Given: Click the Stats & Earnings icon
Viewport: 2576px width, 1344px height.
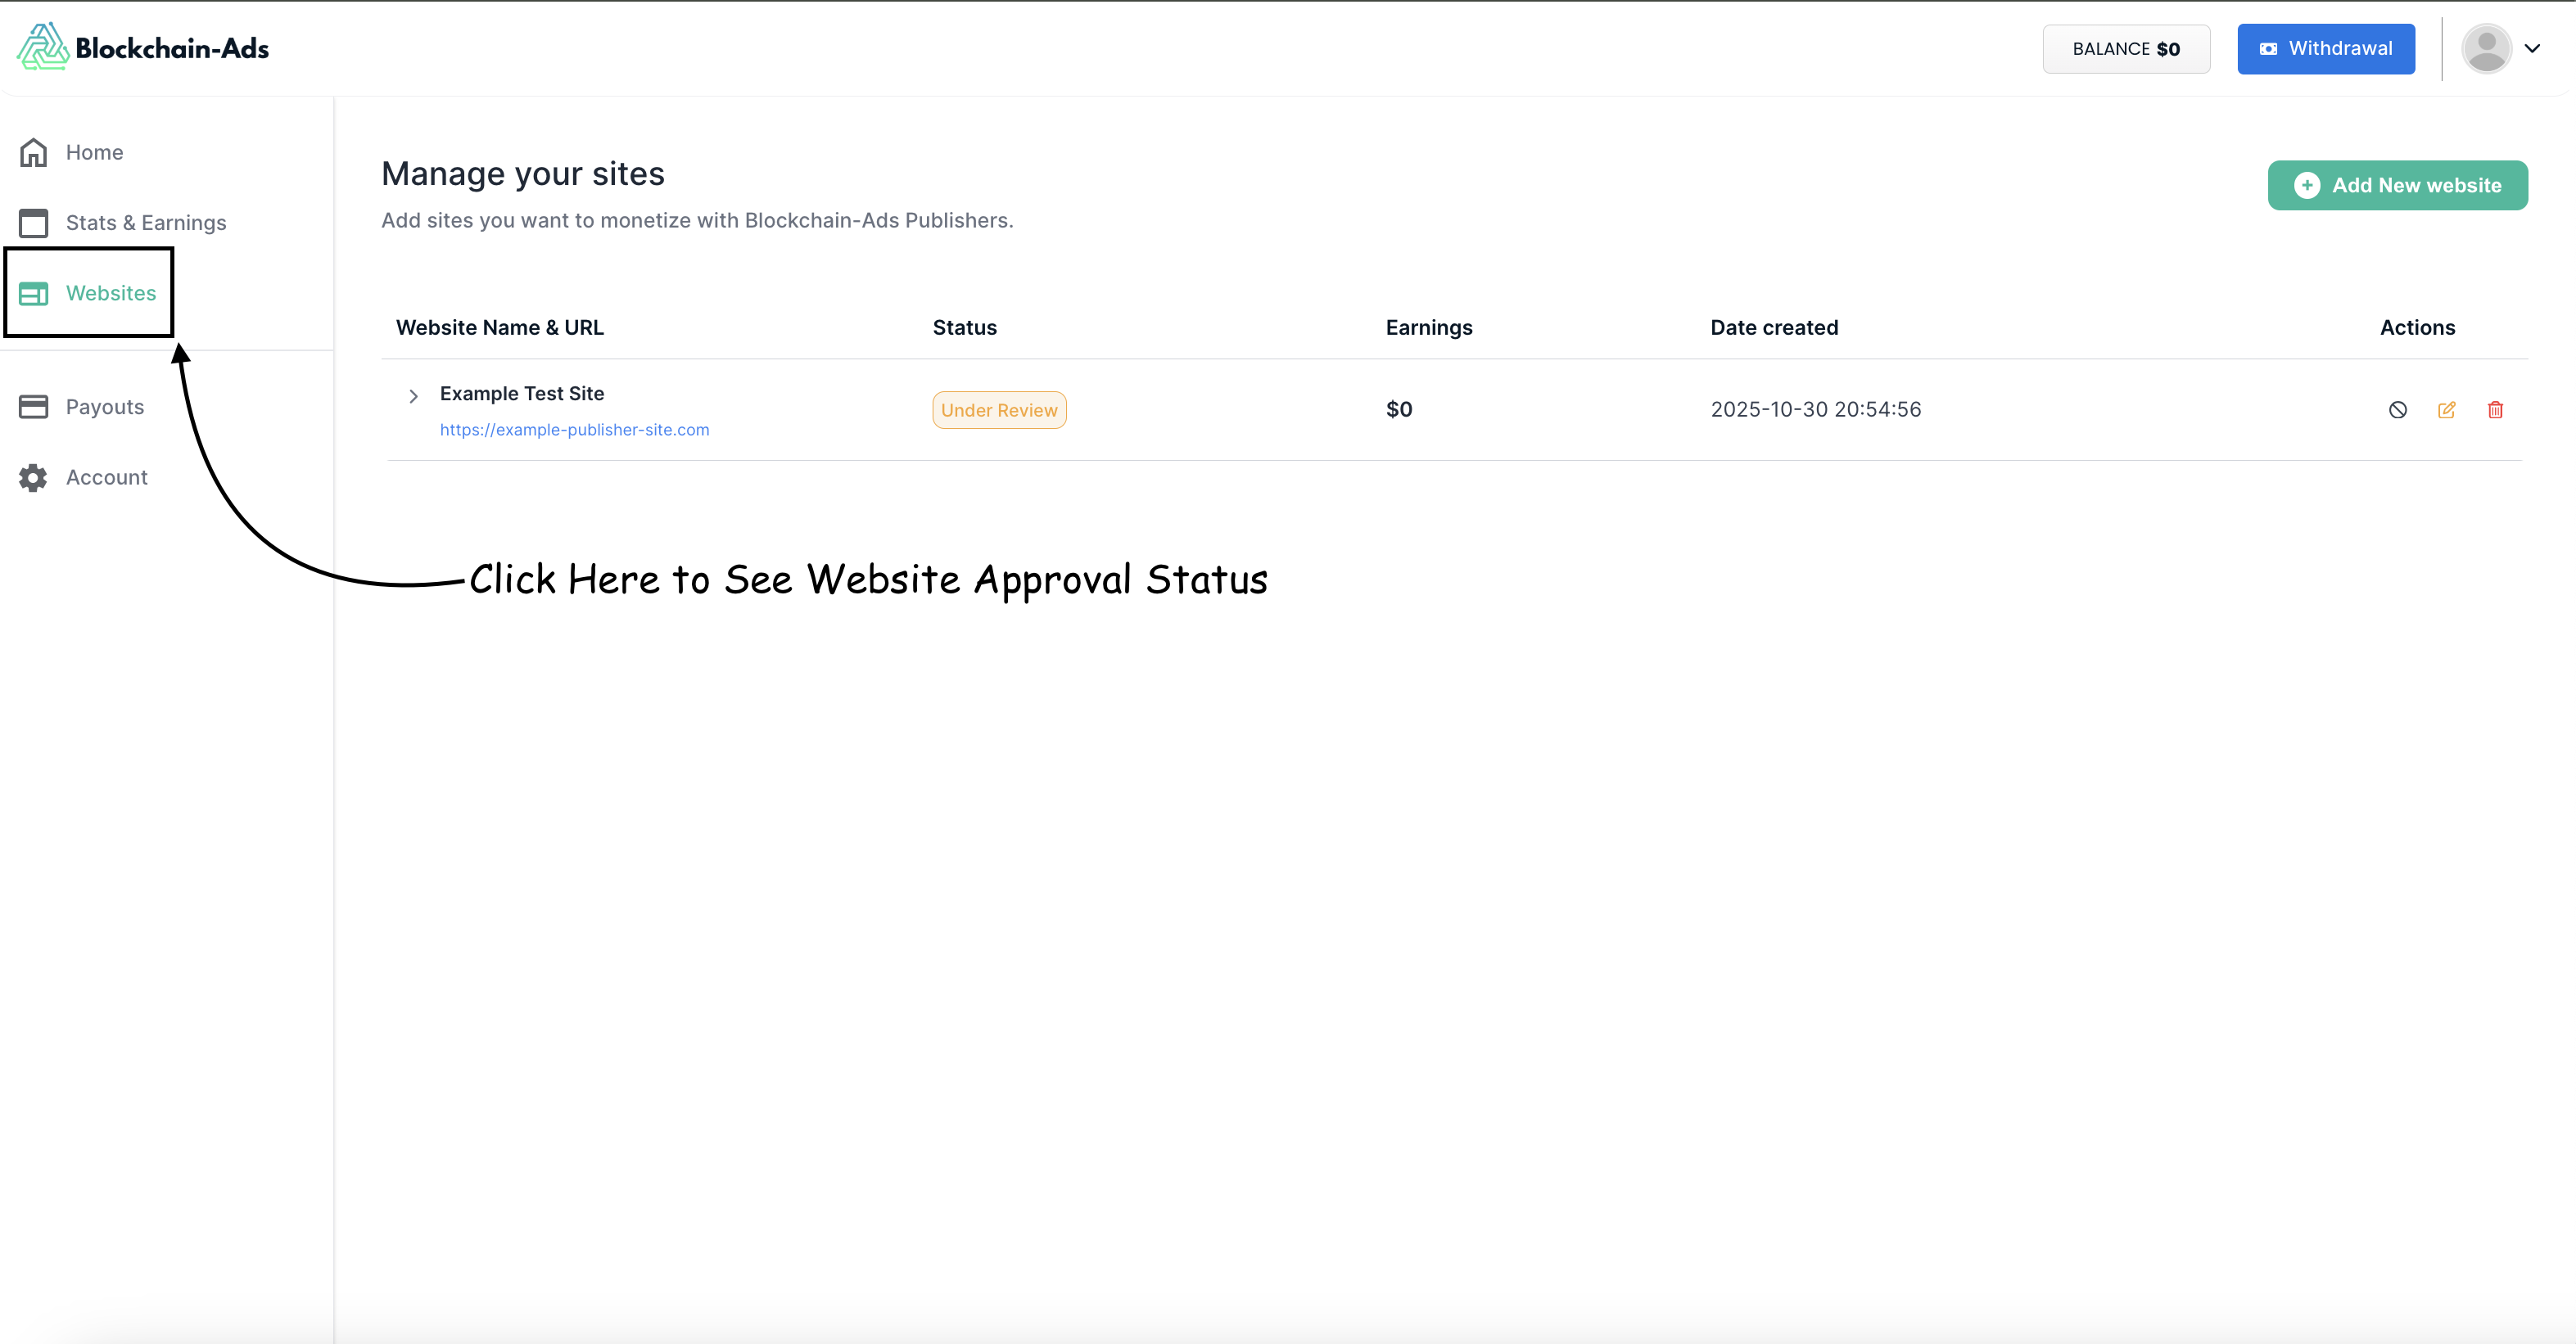Looking at the screenshot, I should point(34,222).
